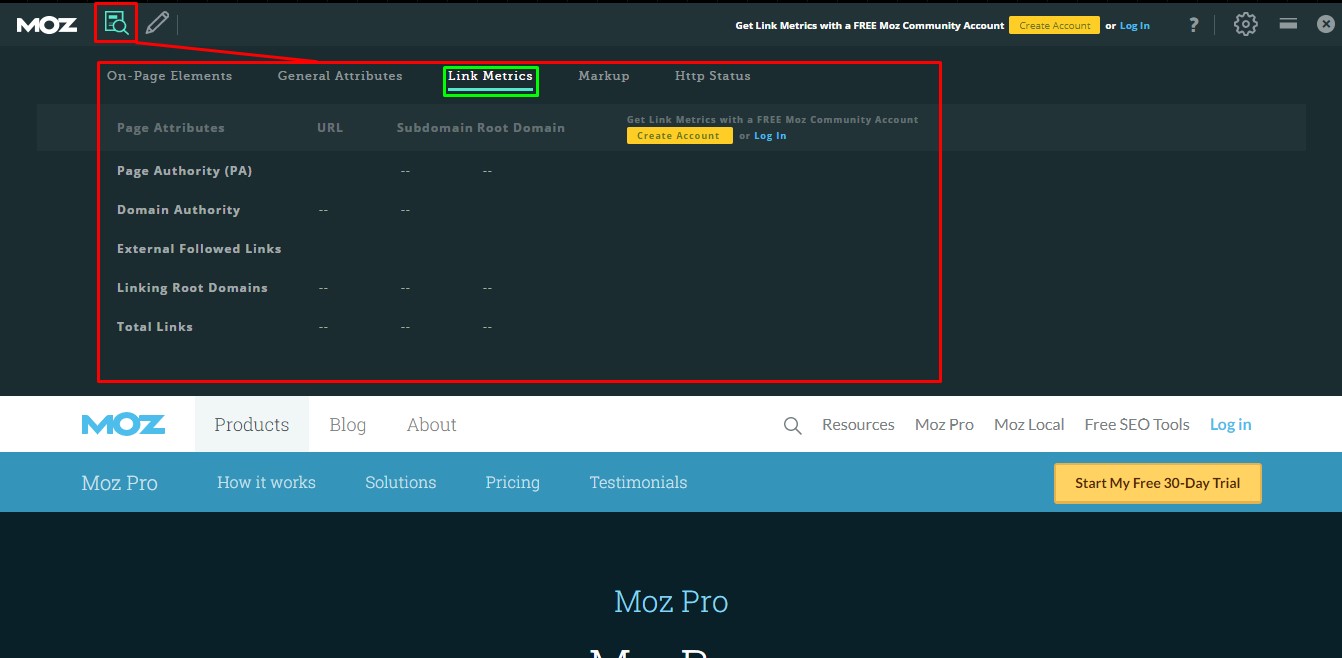Image resolution: width=1342 pixels, height=658 pixels.
Task: Switch to On-Page Elements tab
Action: click(x=169, y=76)
